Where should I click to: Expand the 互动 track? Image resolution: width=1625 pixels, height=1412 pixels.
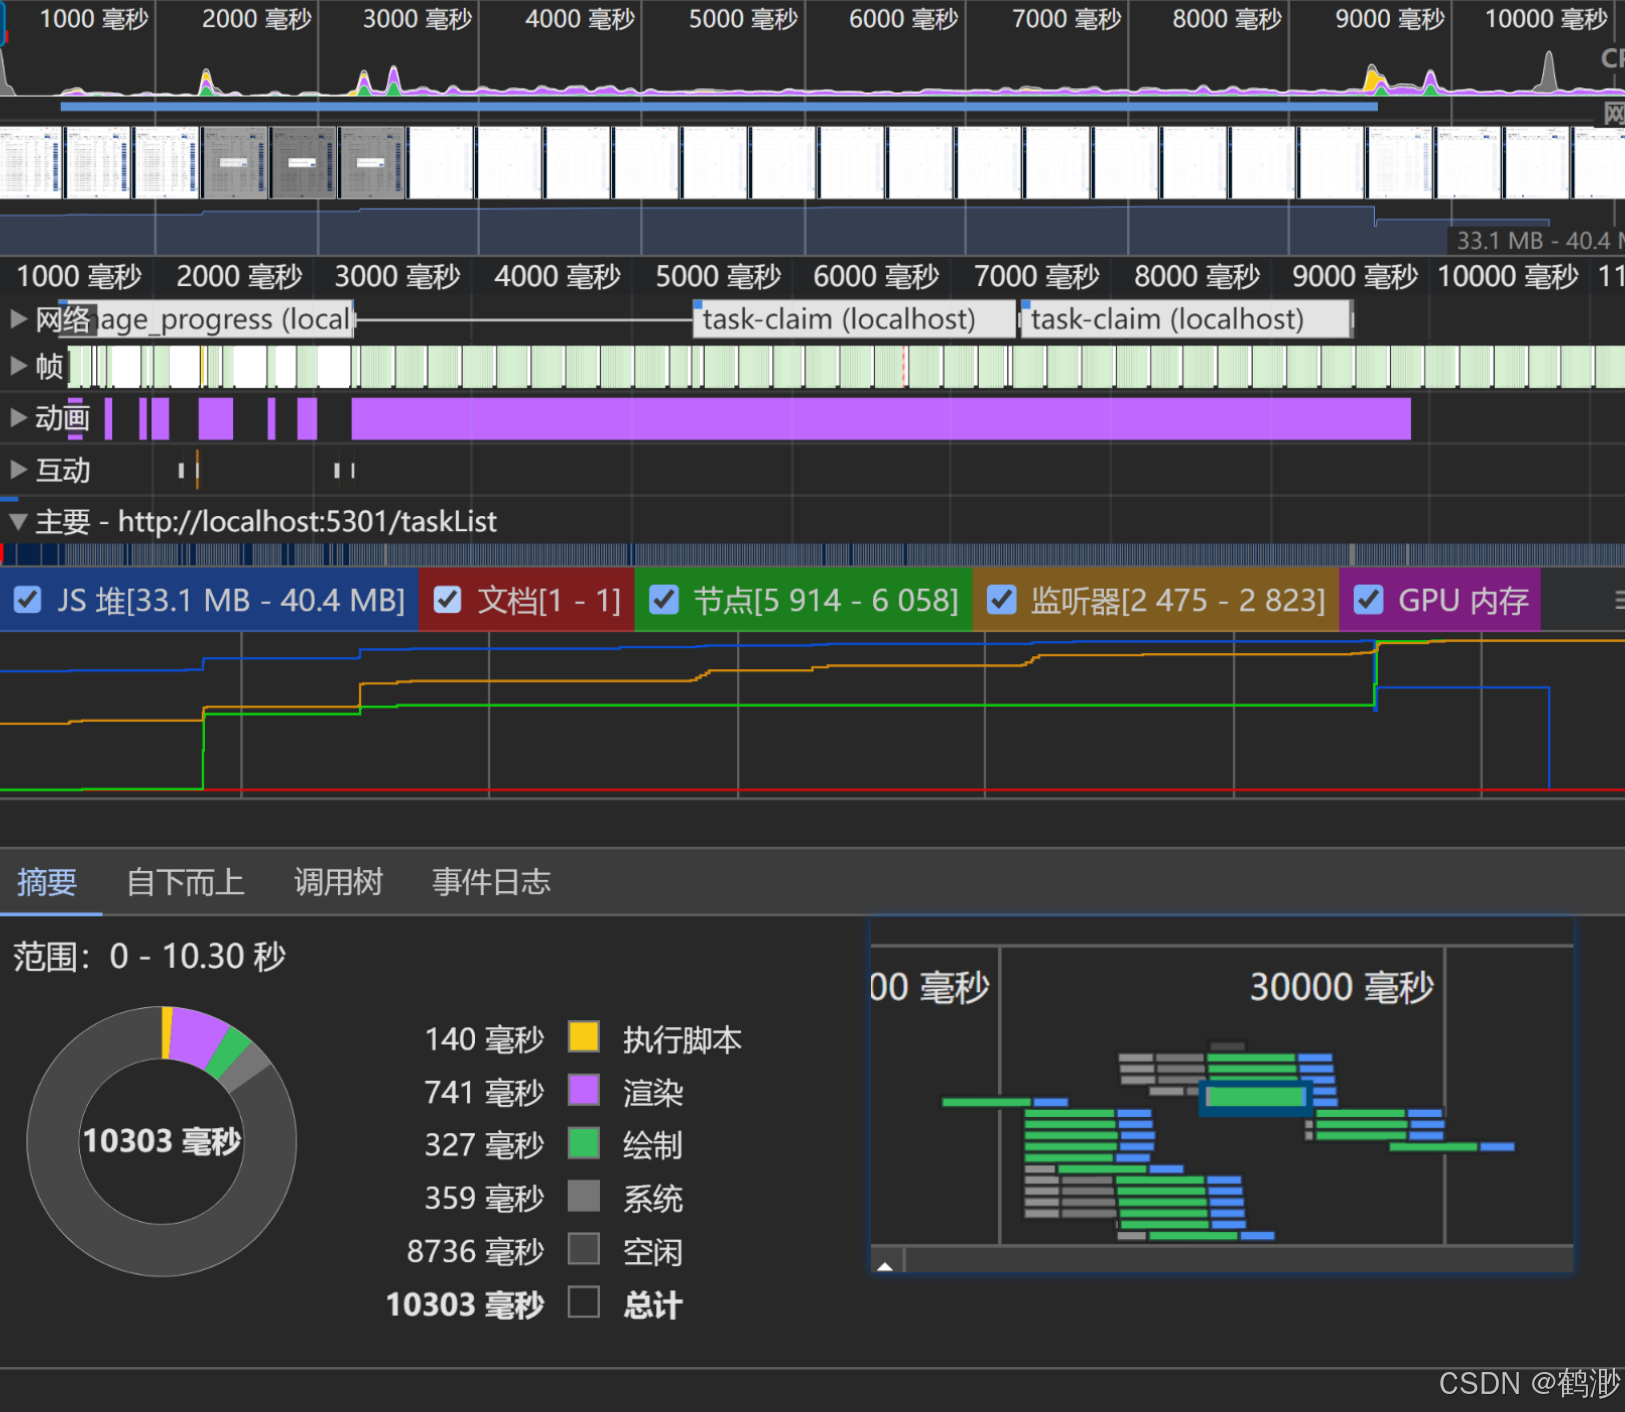18,469
